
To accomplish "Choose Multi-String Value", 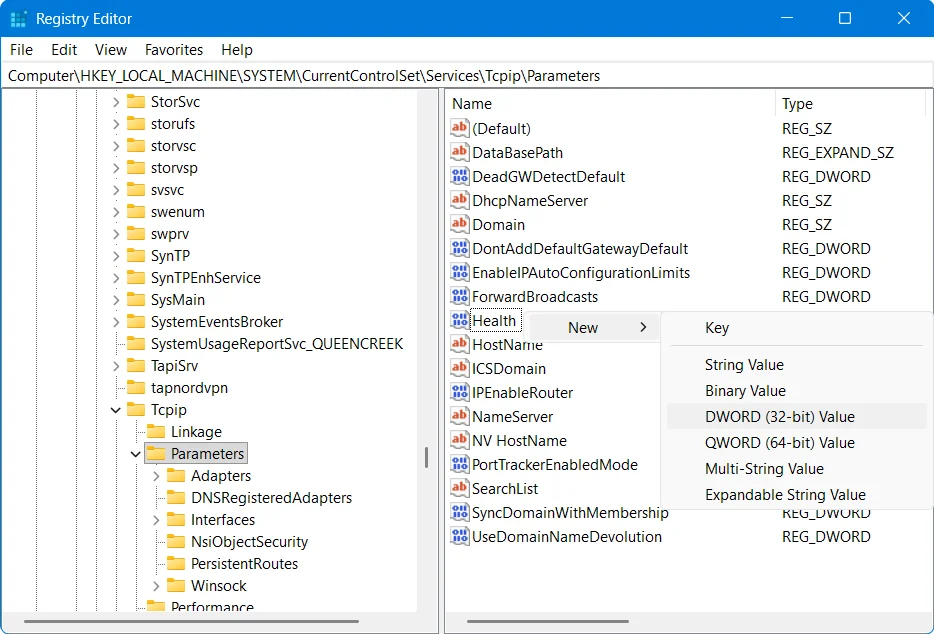I will coord(796,469).
